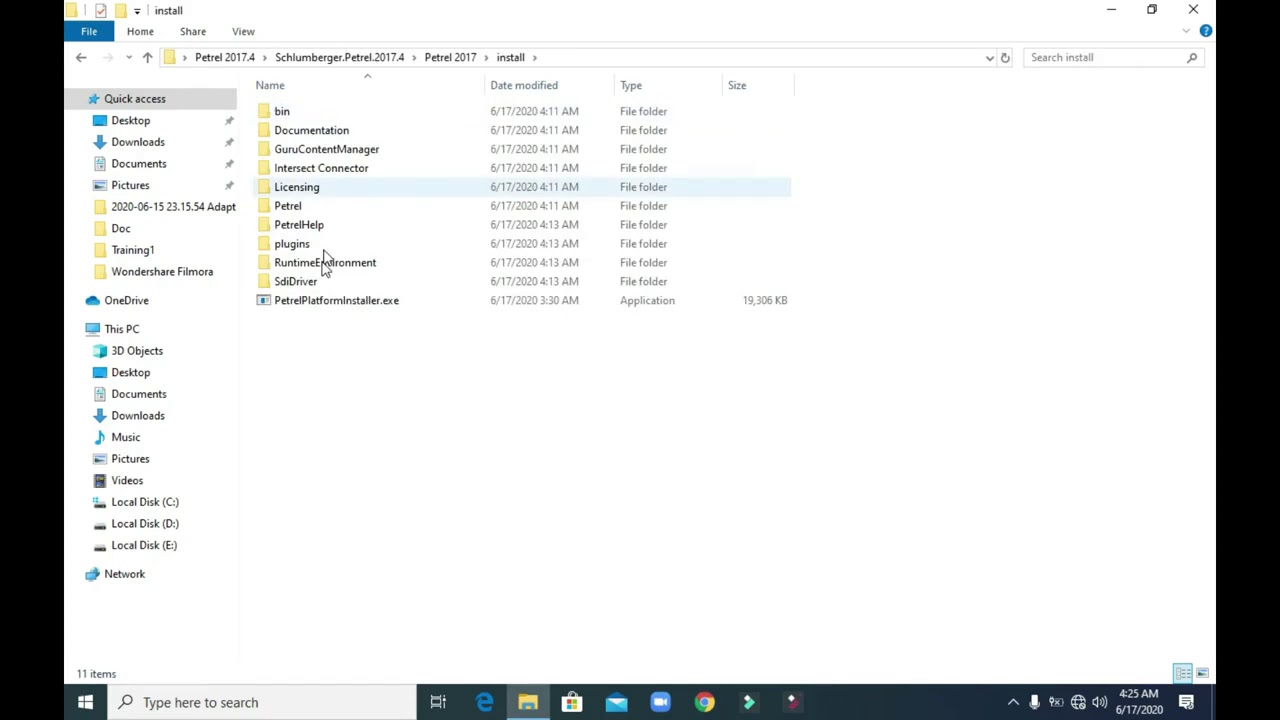The width and height of the screenshot is (1280, 720).
Task: Switch to Details view layout
Action: tap(1183, 674)
